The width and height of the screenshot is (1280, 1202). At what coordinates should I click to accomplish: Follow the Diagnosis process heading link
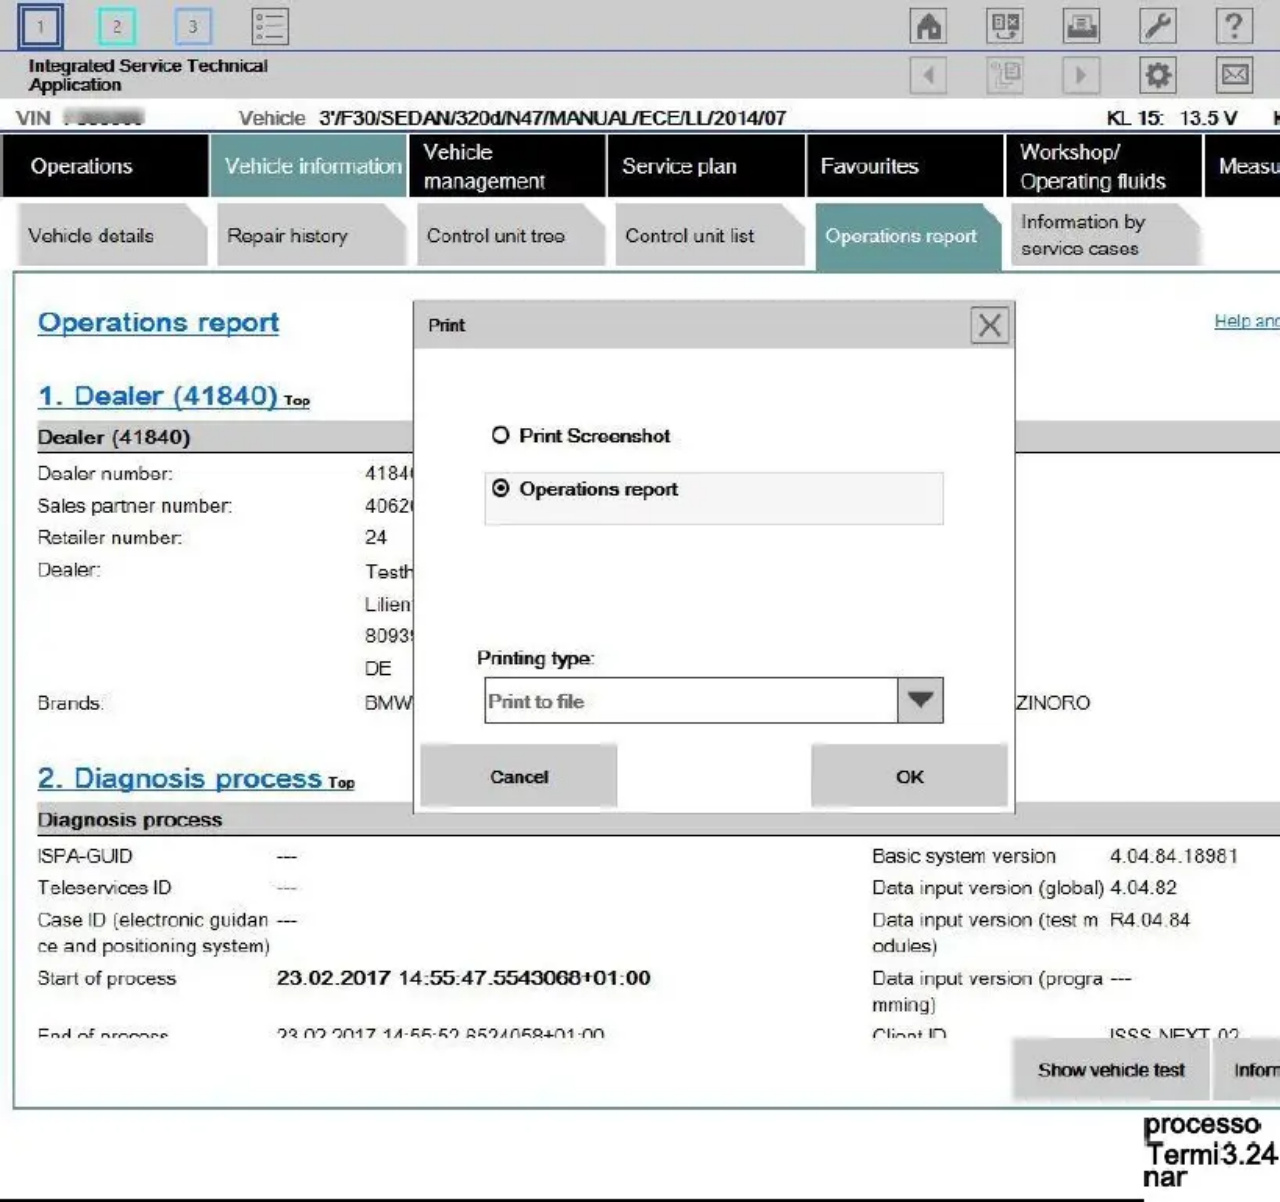click(180, 778)
